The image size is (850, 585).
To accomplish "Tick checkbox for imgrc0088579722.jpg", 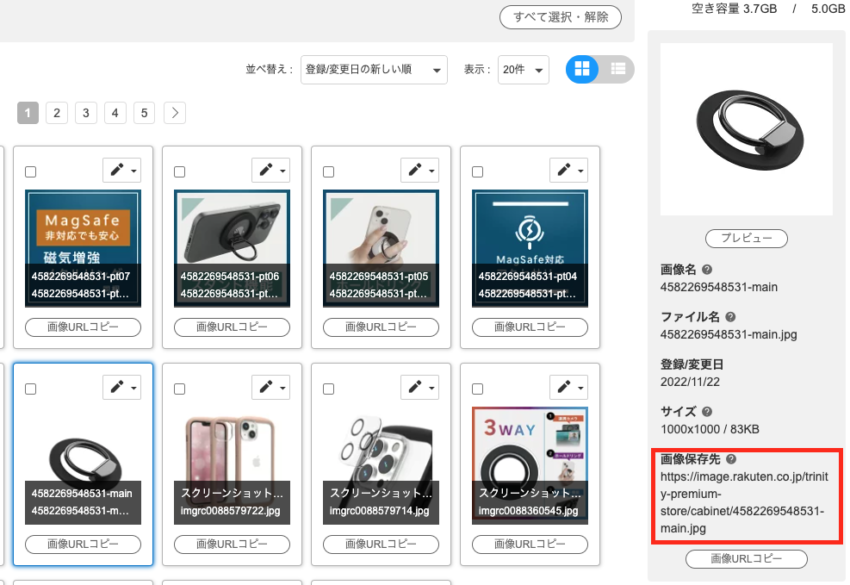I will [x=180, y=389].
